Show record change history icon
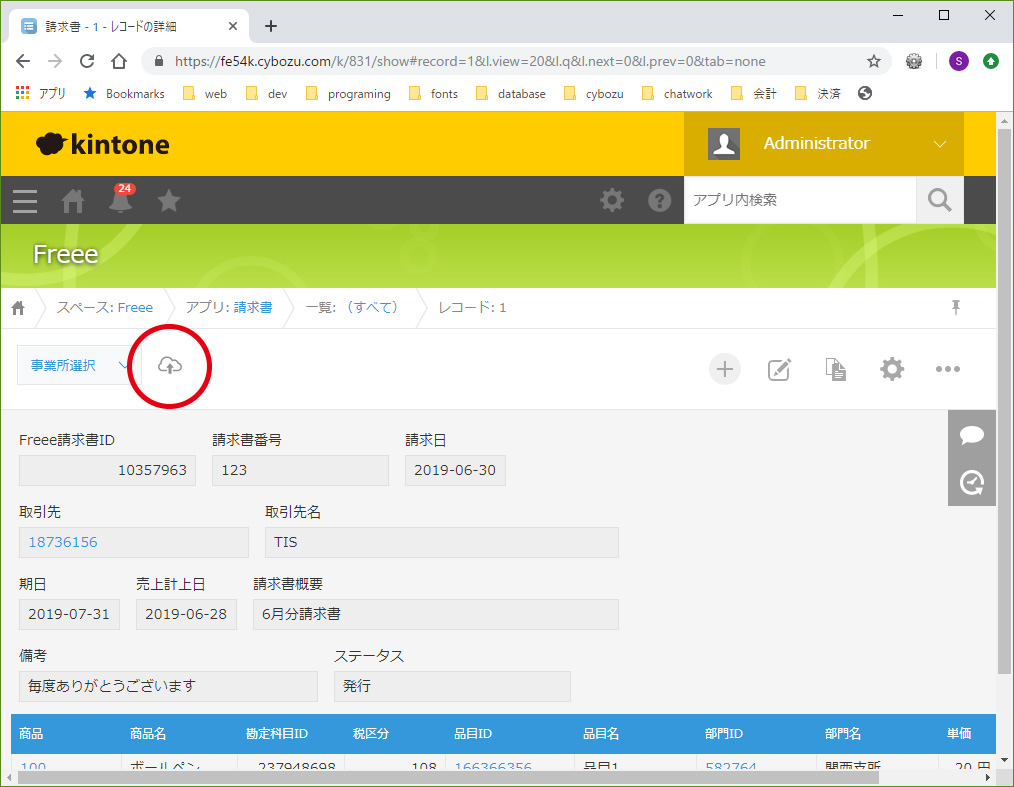This screenshot has height=787, width=1014. pos(972,482)
